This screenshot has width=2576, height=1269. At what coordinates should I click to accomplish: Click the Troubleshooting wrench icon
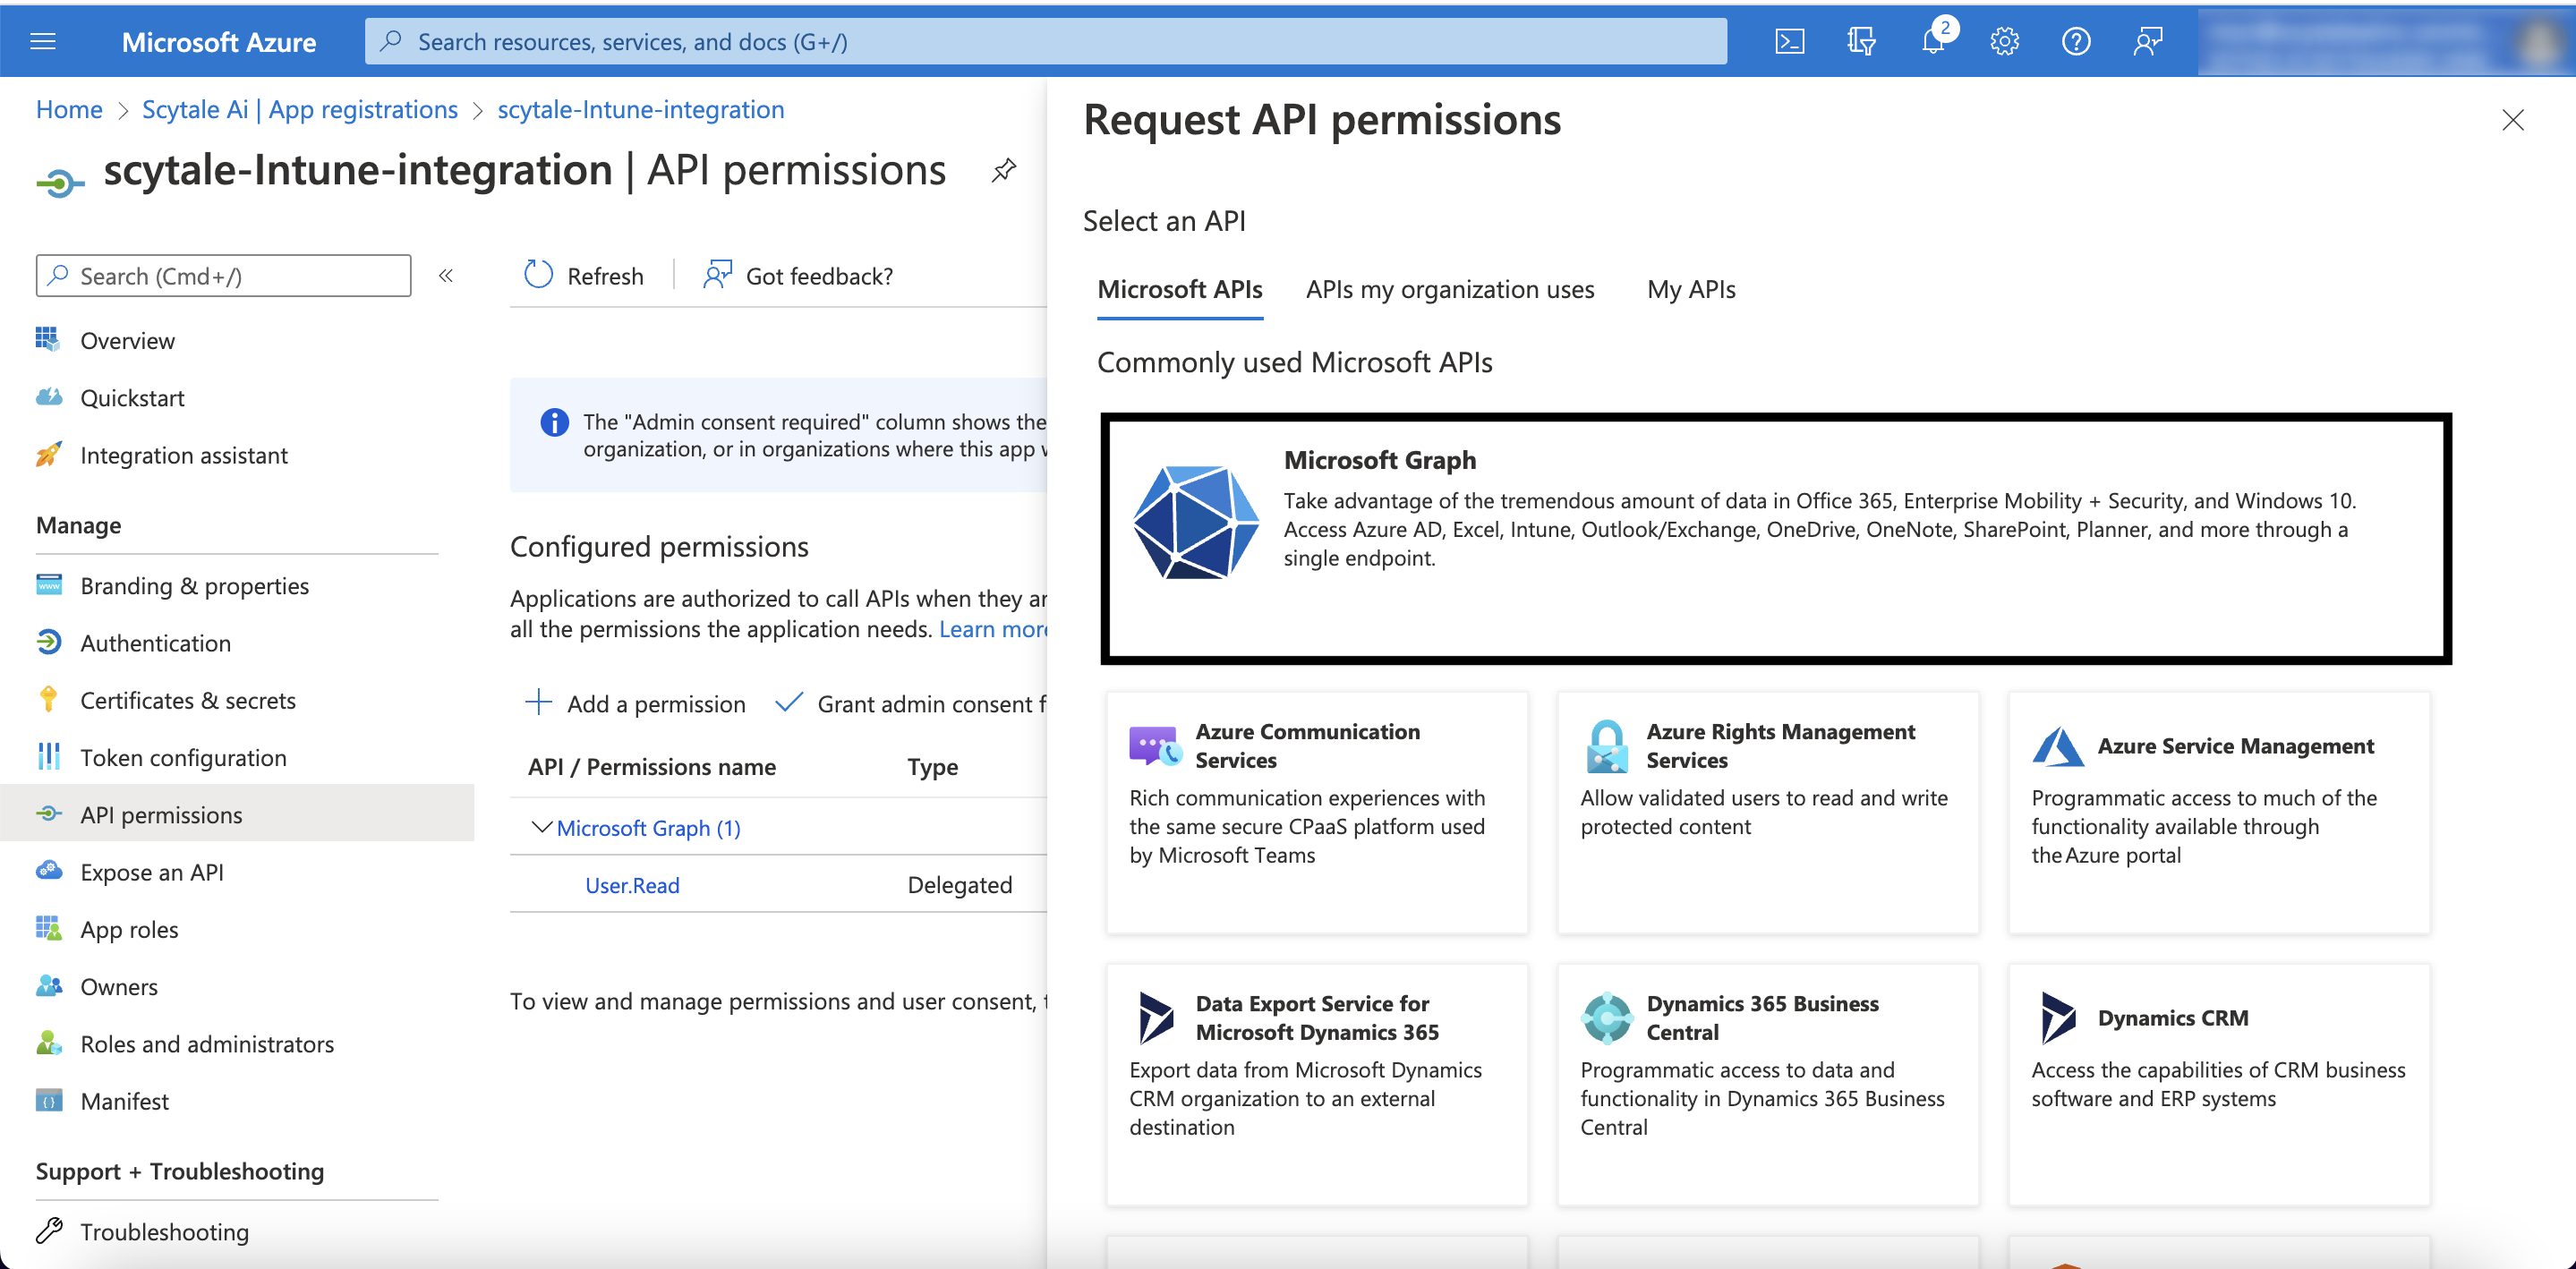pyautogui.click(x=48, y=1231)
